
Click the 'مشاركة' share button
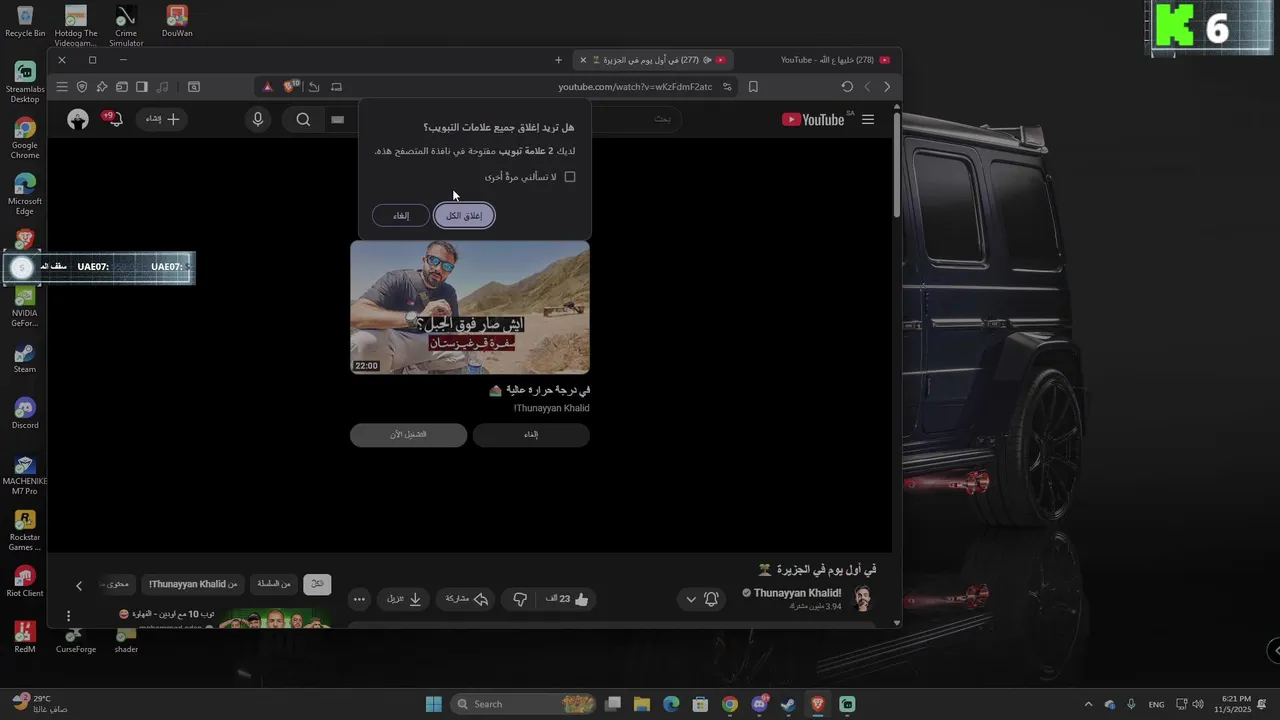466,599
